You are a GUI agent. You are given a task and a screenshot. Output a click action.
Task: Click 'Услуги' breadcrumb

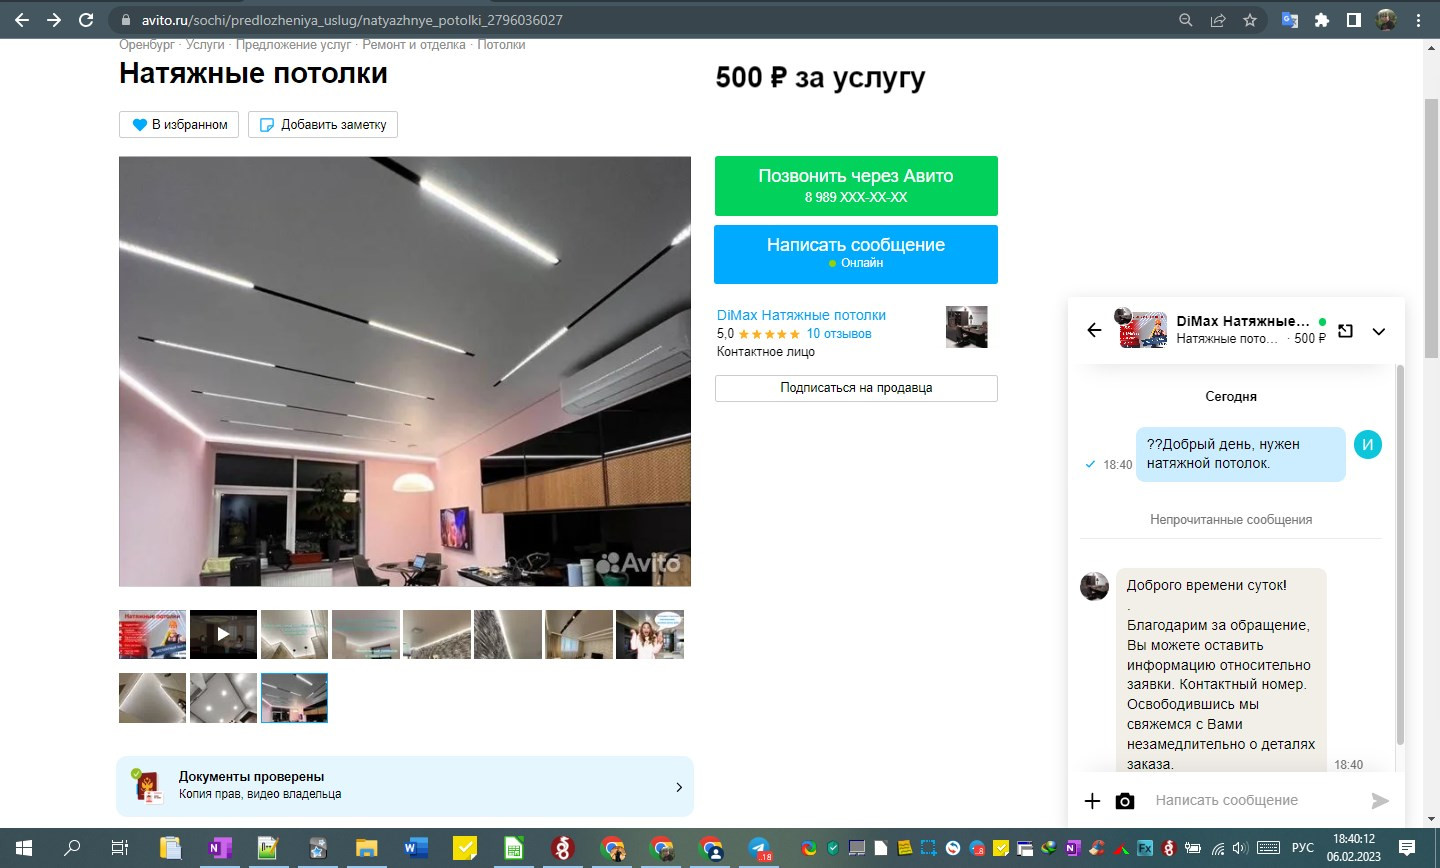click(205, 45)
